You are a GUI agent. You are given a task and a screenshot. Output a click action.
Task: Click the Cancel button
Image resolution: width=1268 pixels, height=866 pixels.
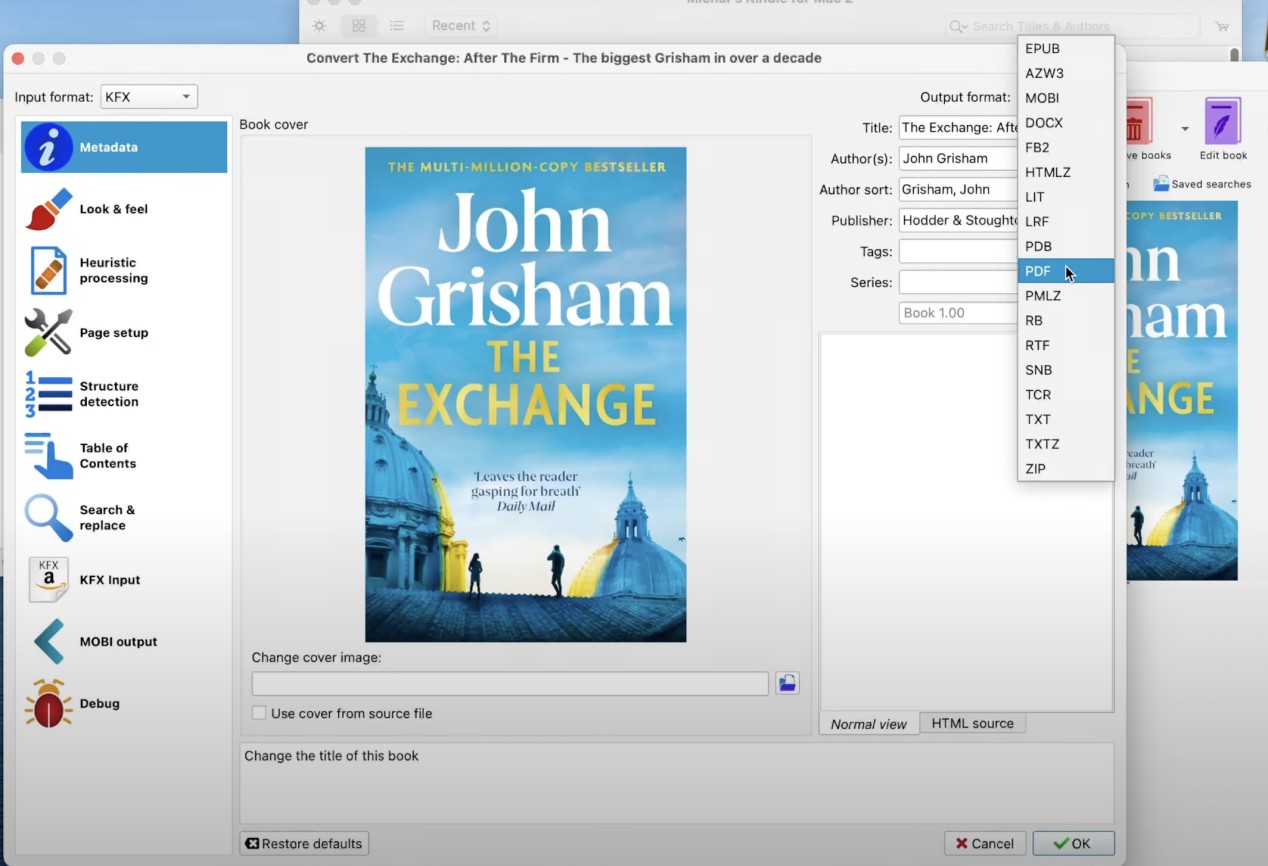point(985,843)
